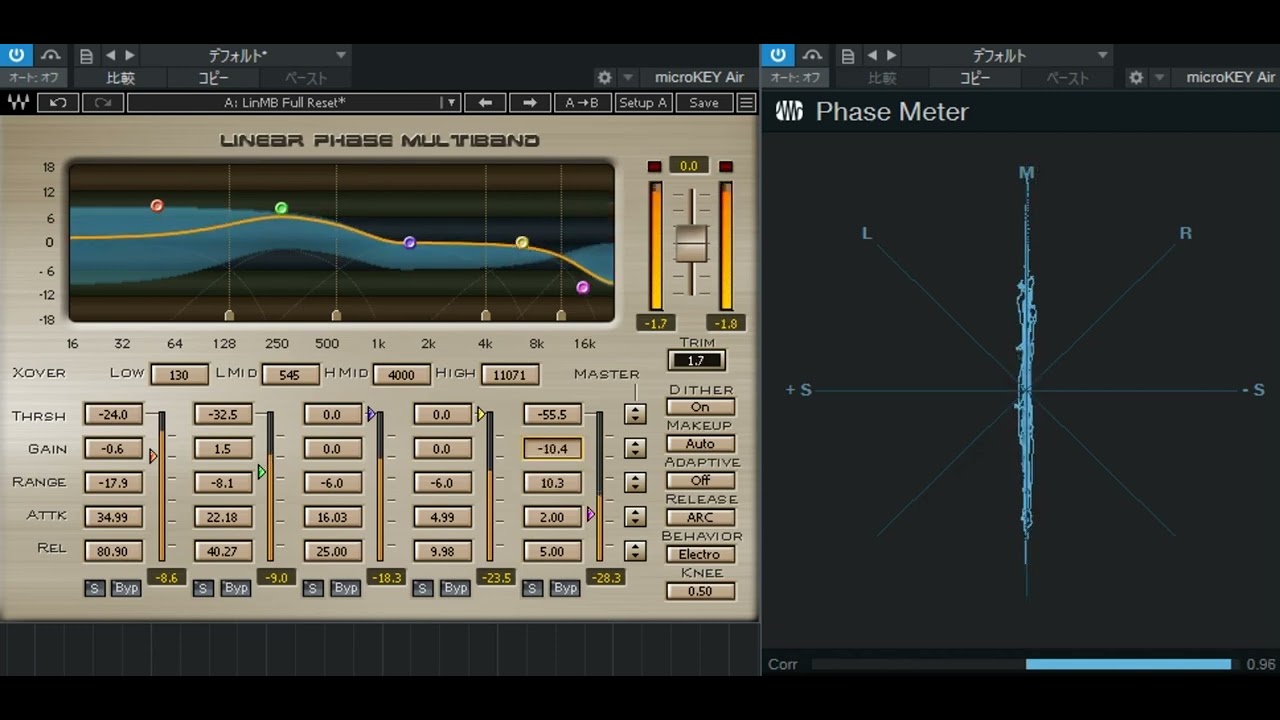1280x720 pixels.
Task: Click magenta top band node on graph
Action: (583, 287)
